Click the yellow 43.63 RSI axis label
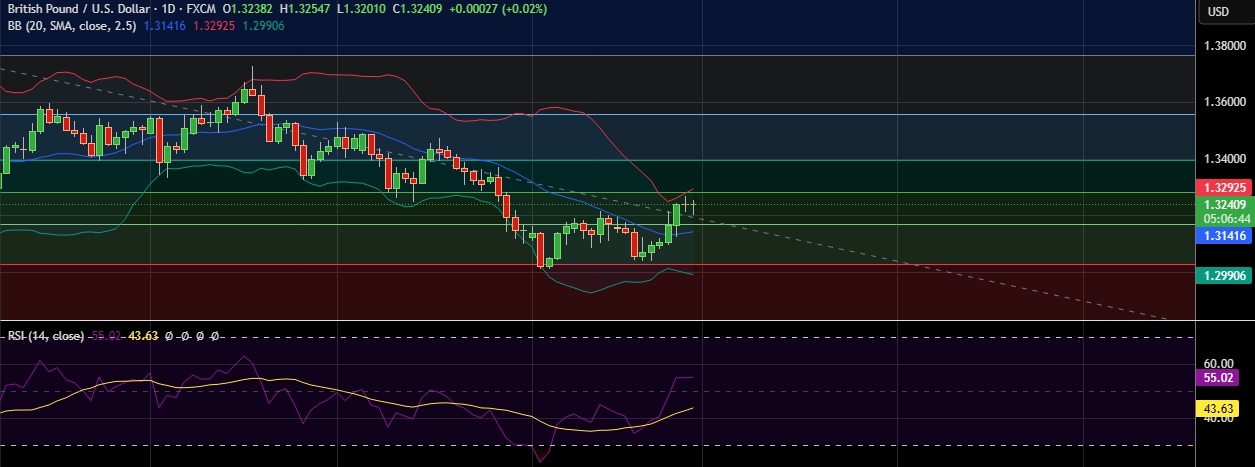 (1219, 408)
